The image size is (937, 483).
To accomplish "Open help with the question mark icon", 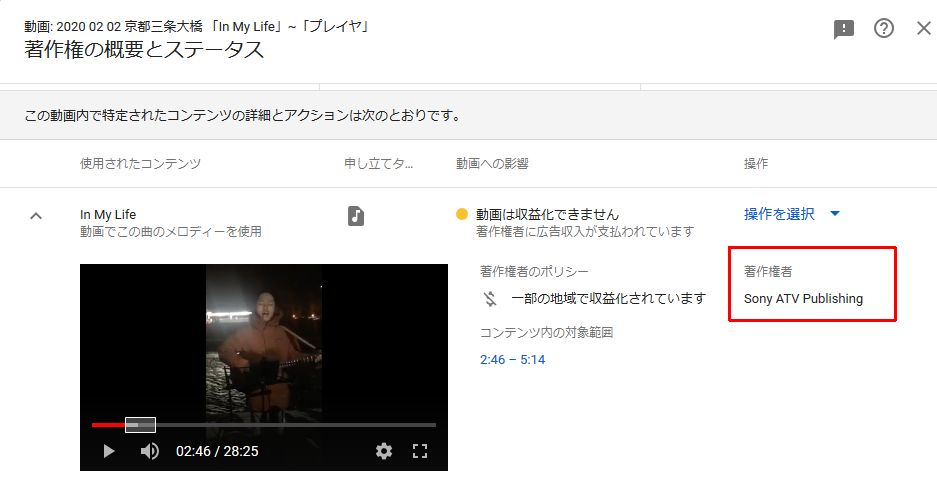I will [884, 28].
